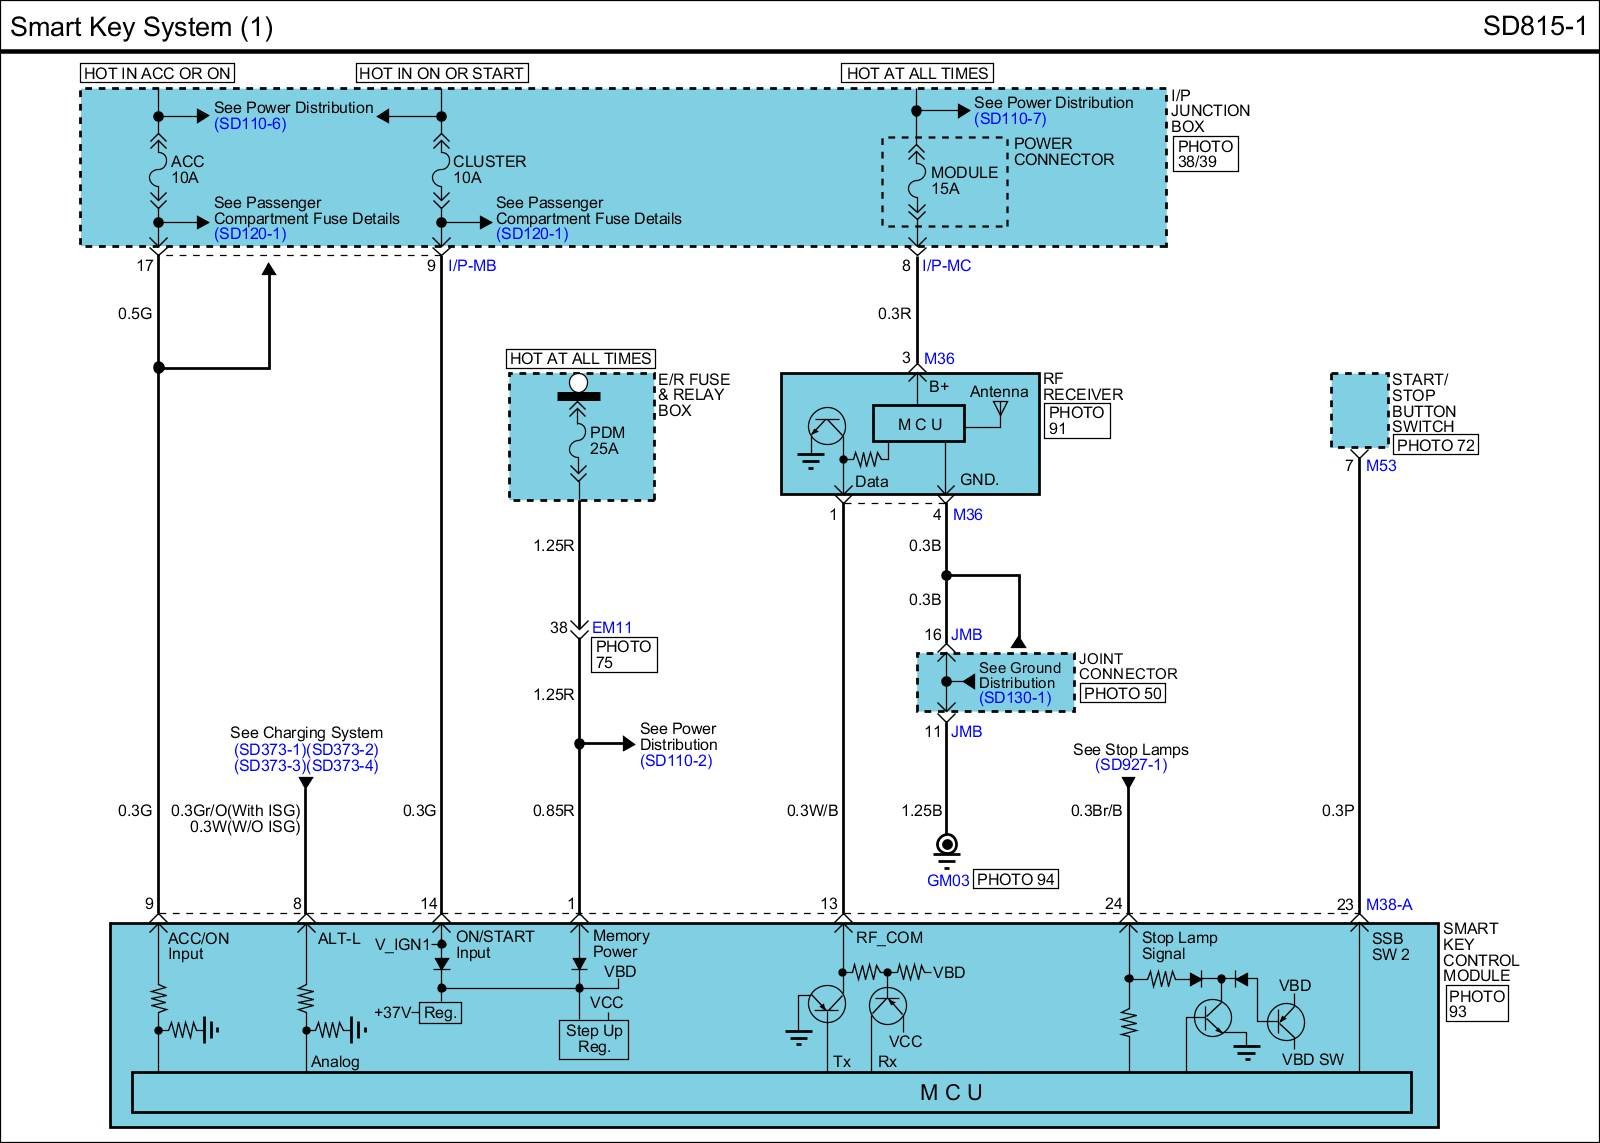This screenshot has width=1600, height=1143.
Task: Click the Step Up Reg. block
Action: [594, 1039]
